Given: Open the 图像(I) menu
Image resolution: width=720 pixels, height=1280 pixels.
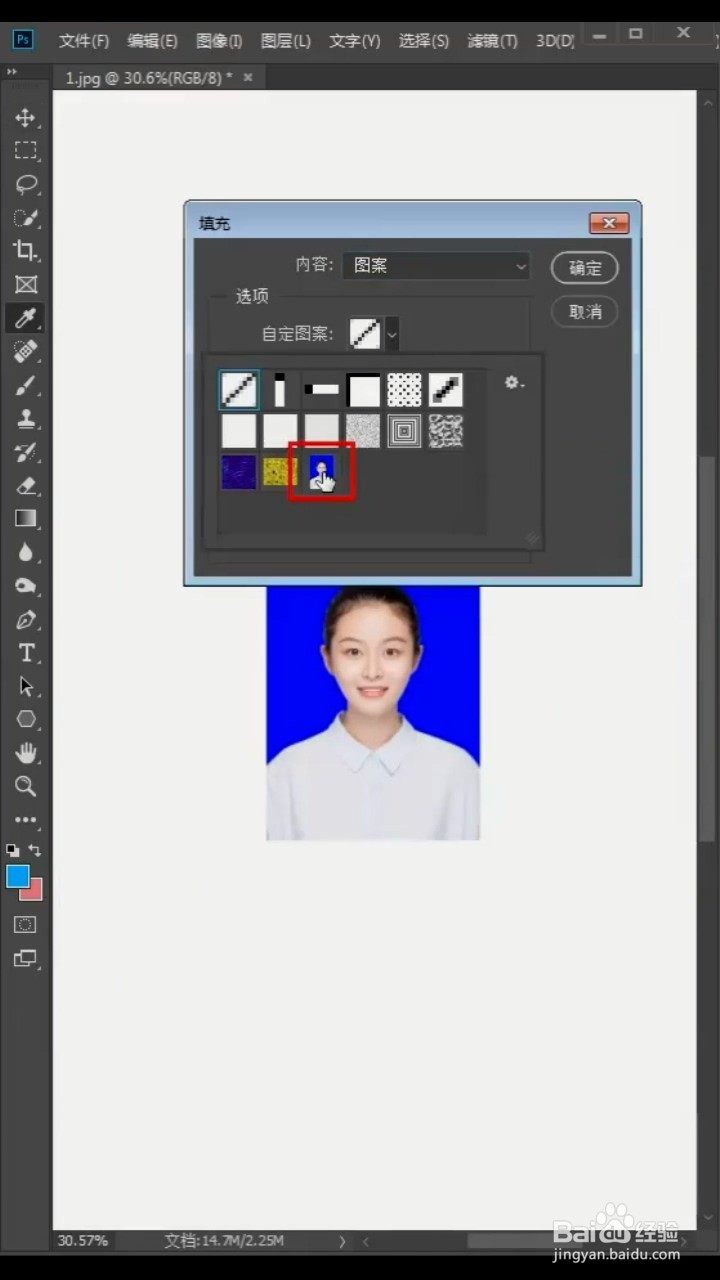Looking at the screenshot, I should coord(219,41).
